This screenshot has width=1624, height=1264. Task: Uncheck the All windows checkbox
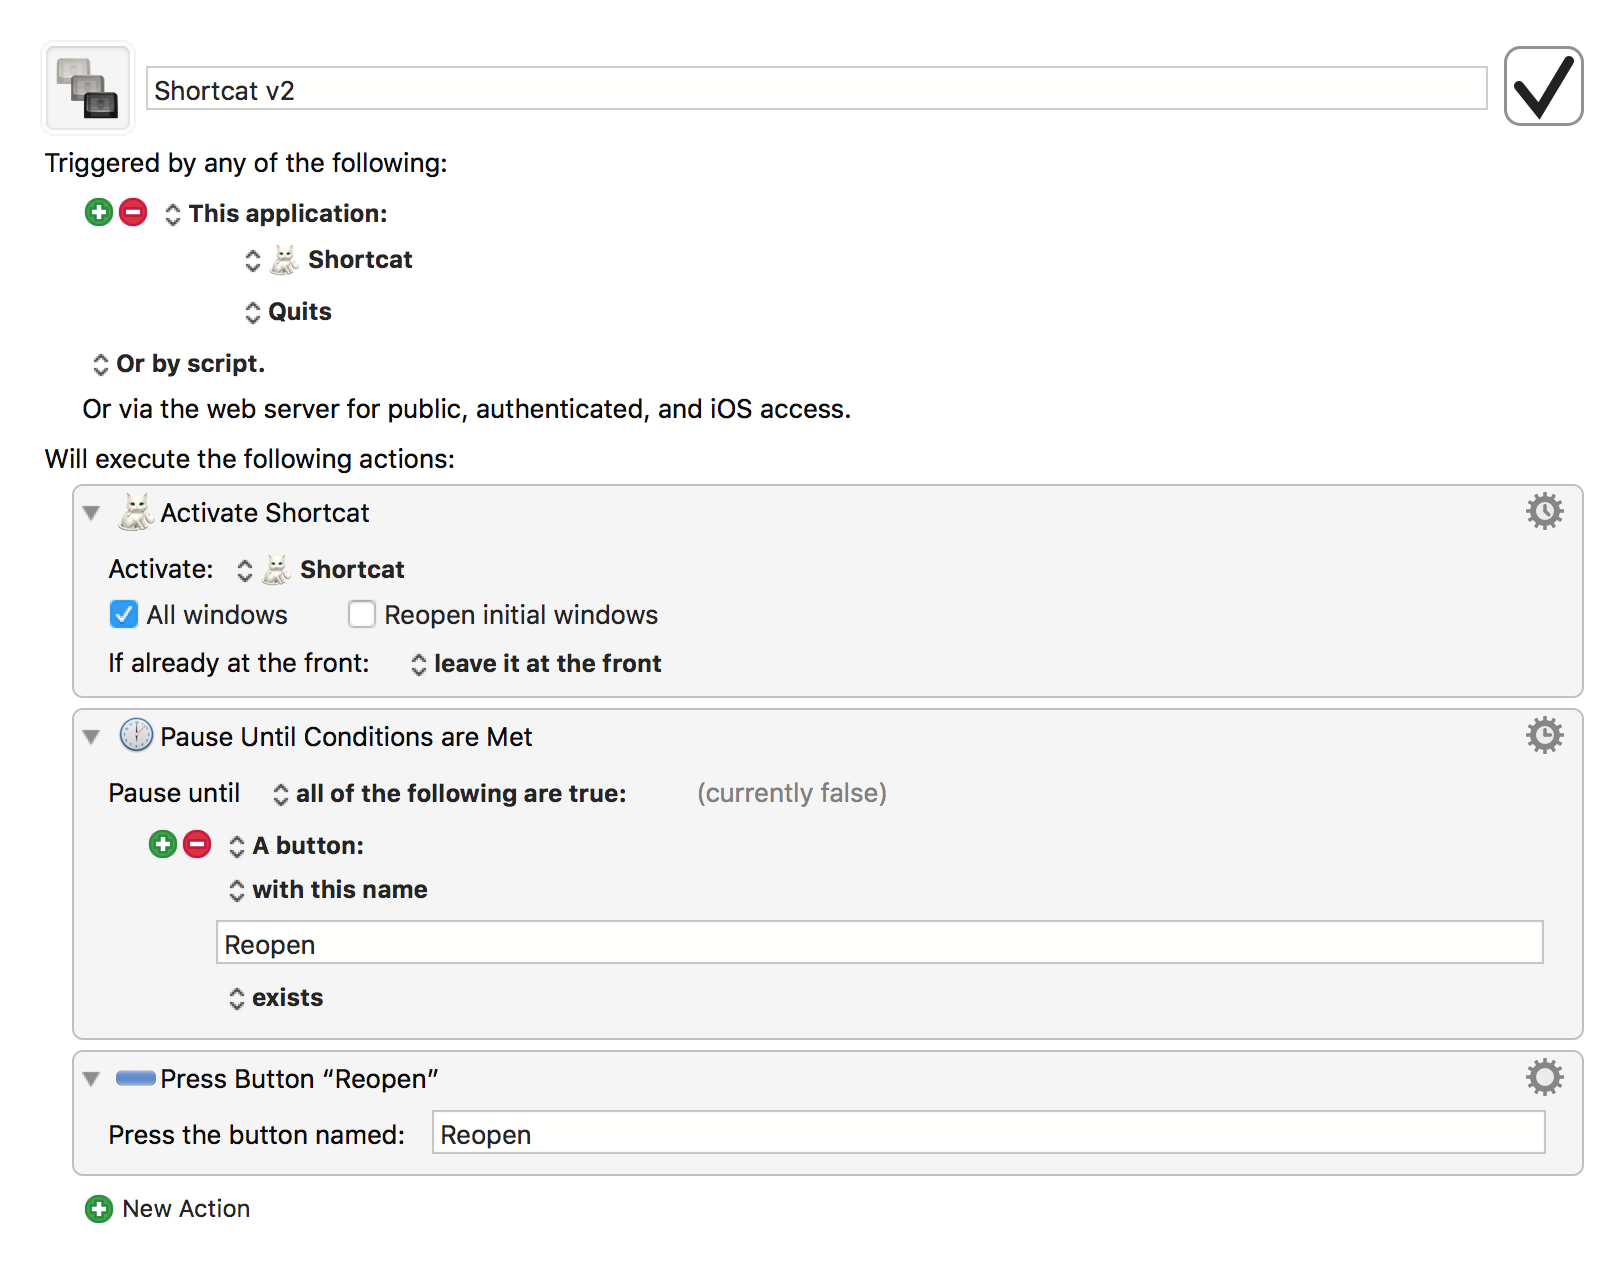tap(123, 614)
